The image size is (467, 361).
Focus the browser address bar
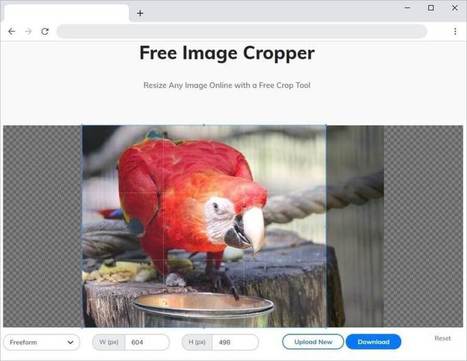click(242, 31)
